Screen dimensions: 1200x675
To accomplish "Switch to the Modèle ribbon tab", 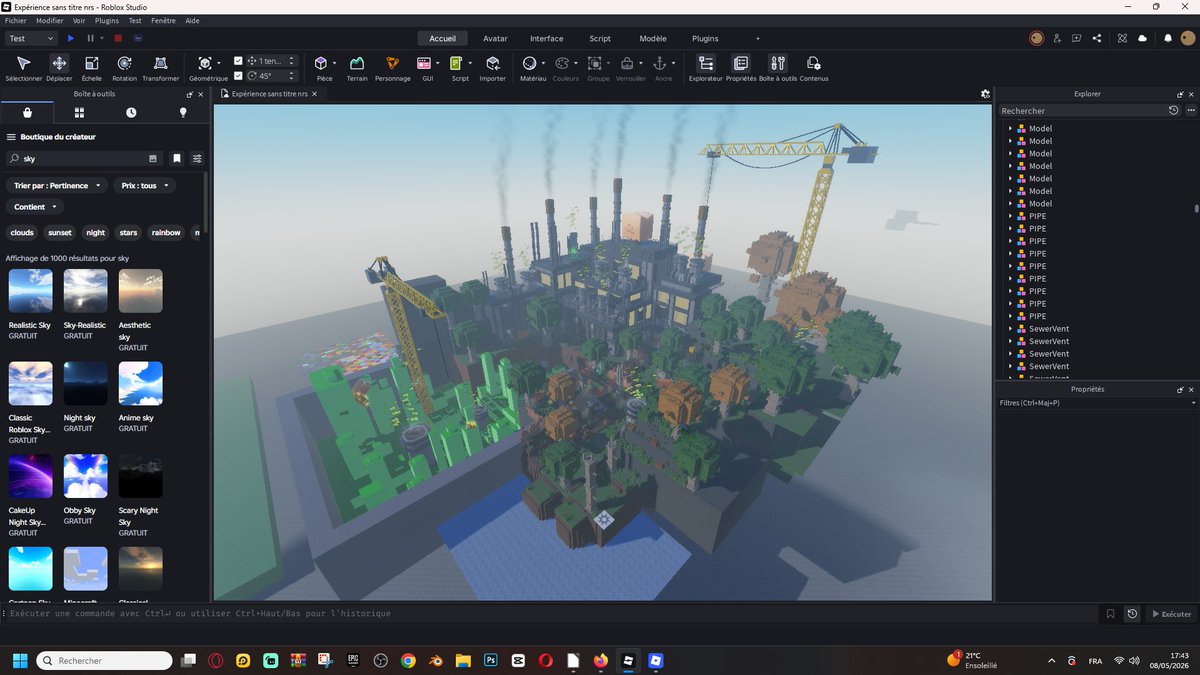I will coord(653,38).
